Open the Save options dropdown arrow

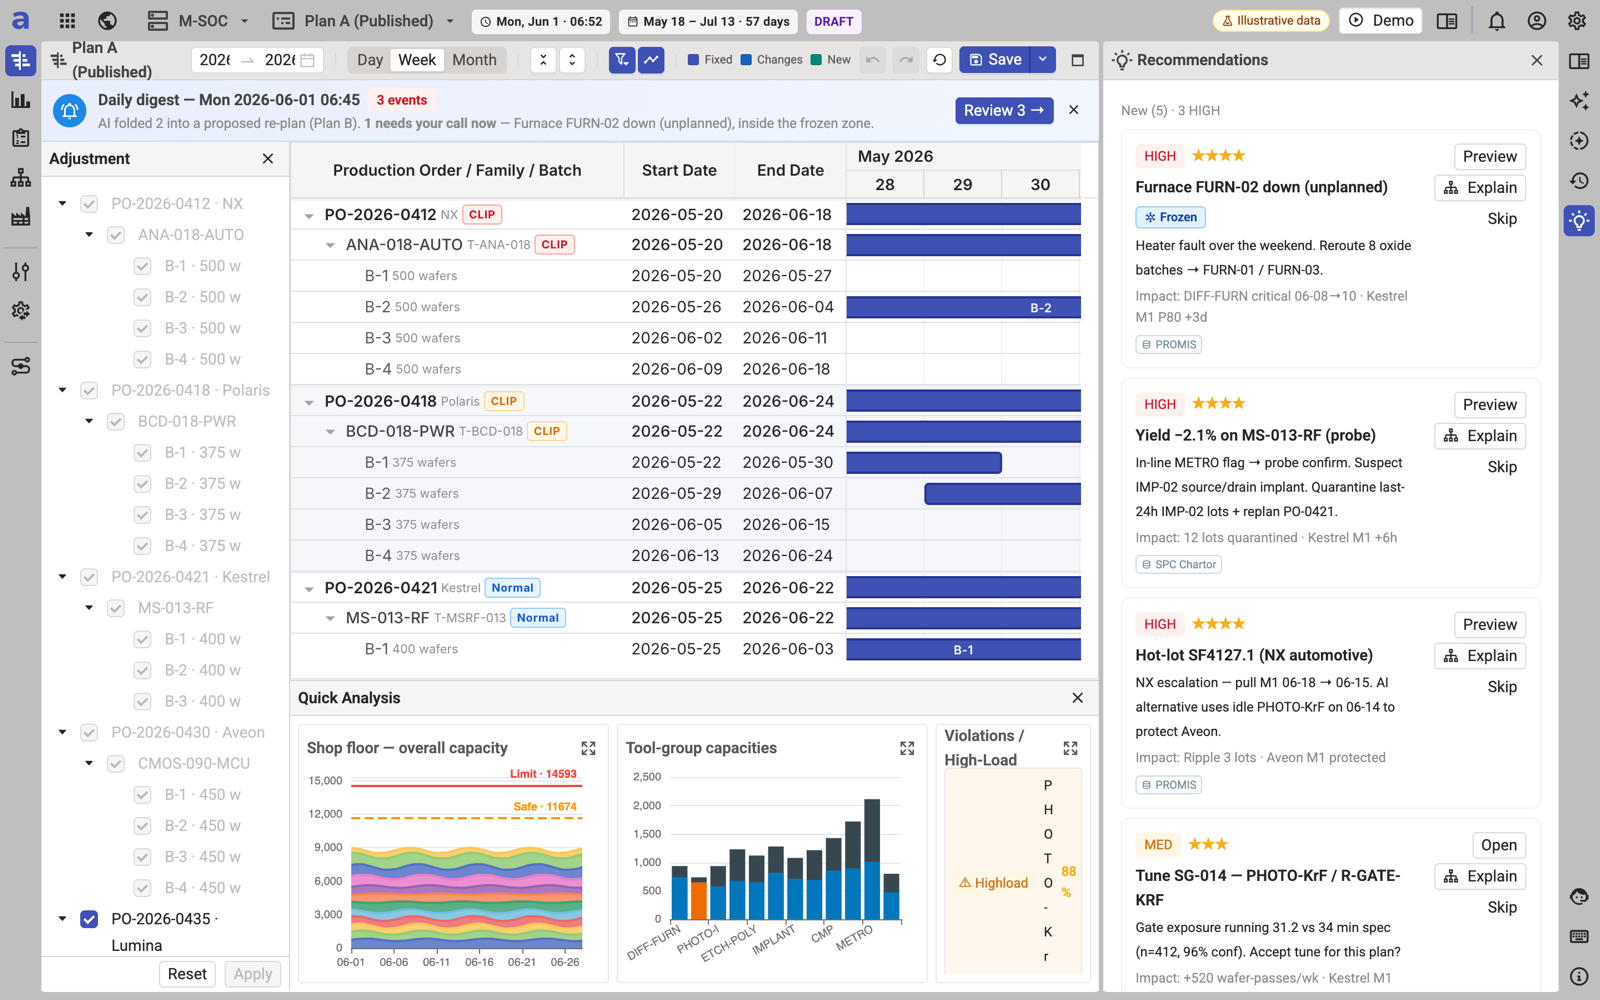(1043, 60)
